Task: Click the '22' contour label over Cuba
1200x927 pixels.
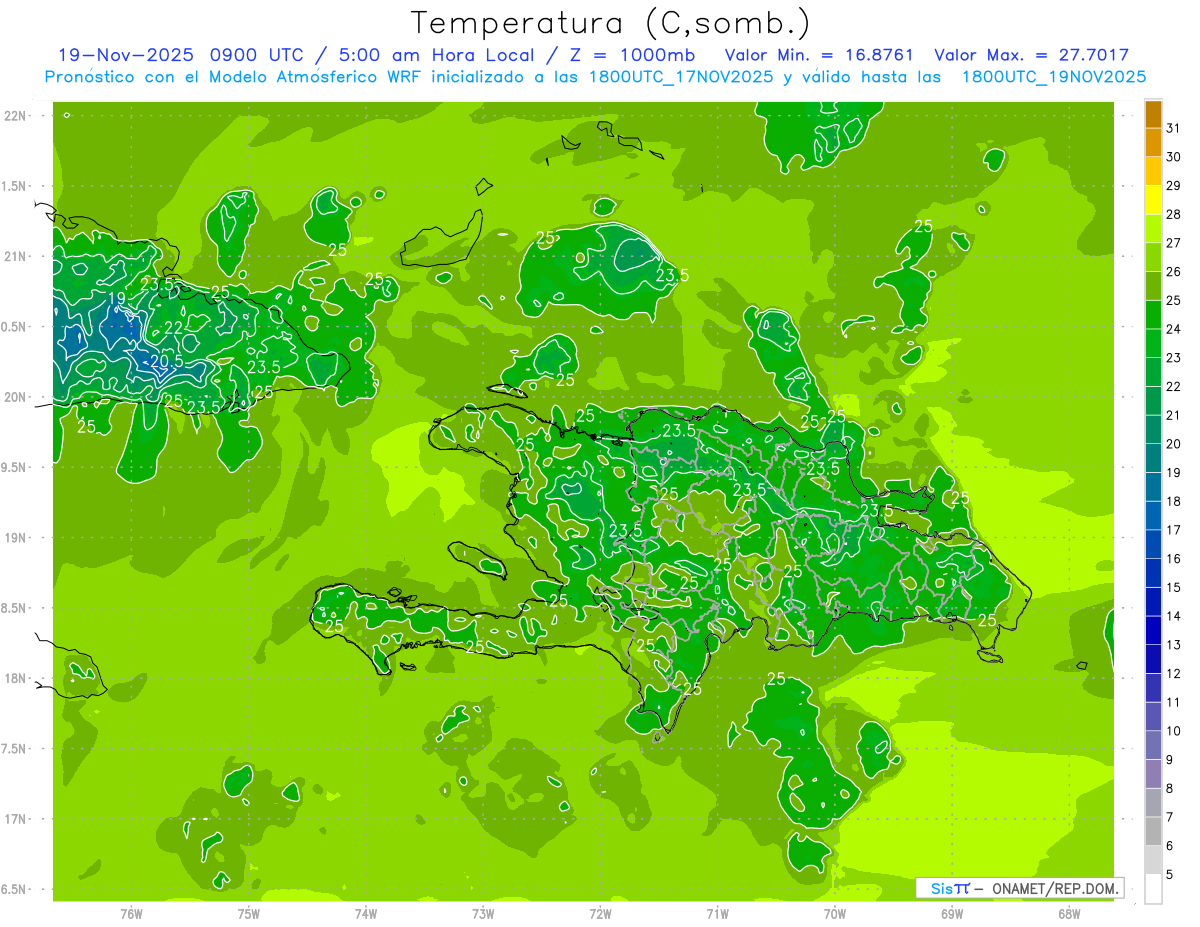Action: [175, 328]
